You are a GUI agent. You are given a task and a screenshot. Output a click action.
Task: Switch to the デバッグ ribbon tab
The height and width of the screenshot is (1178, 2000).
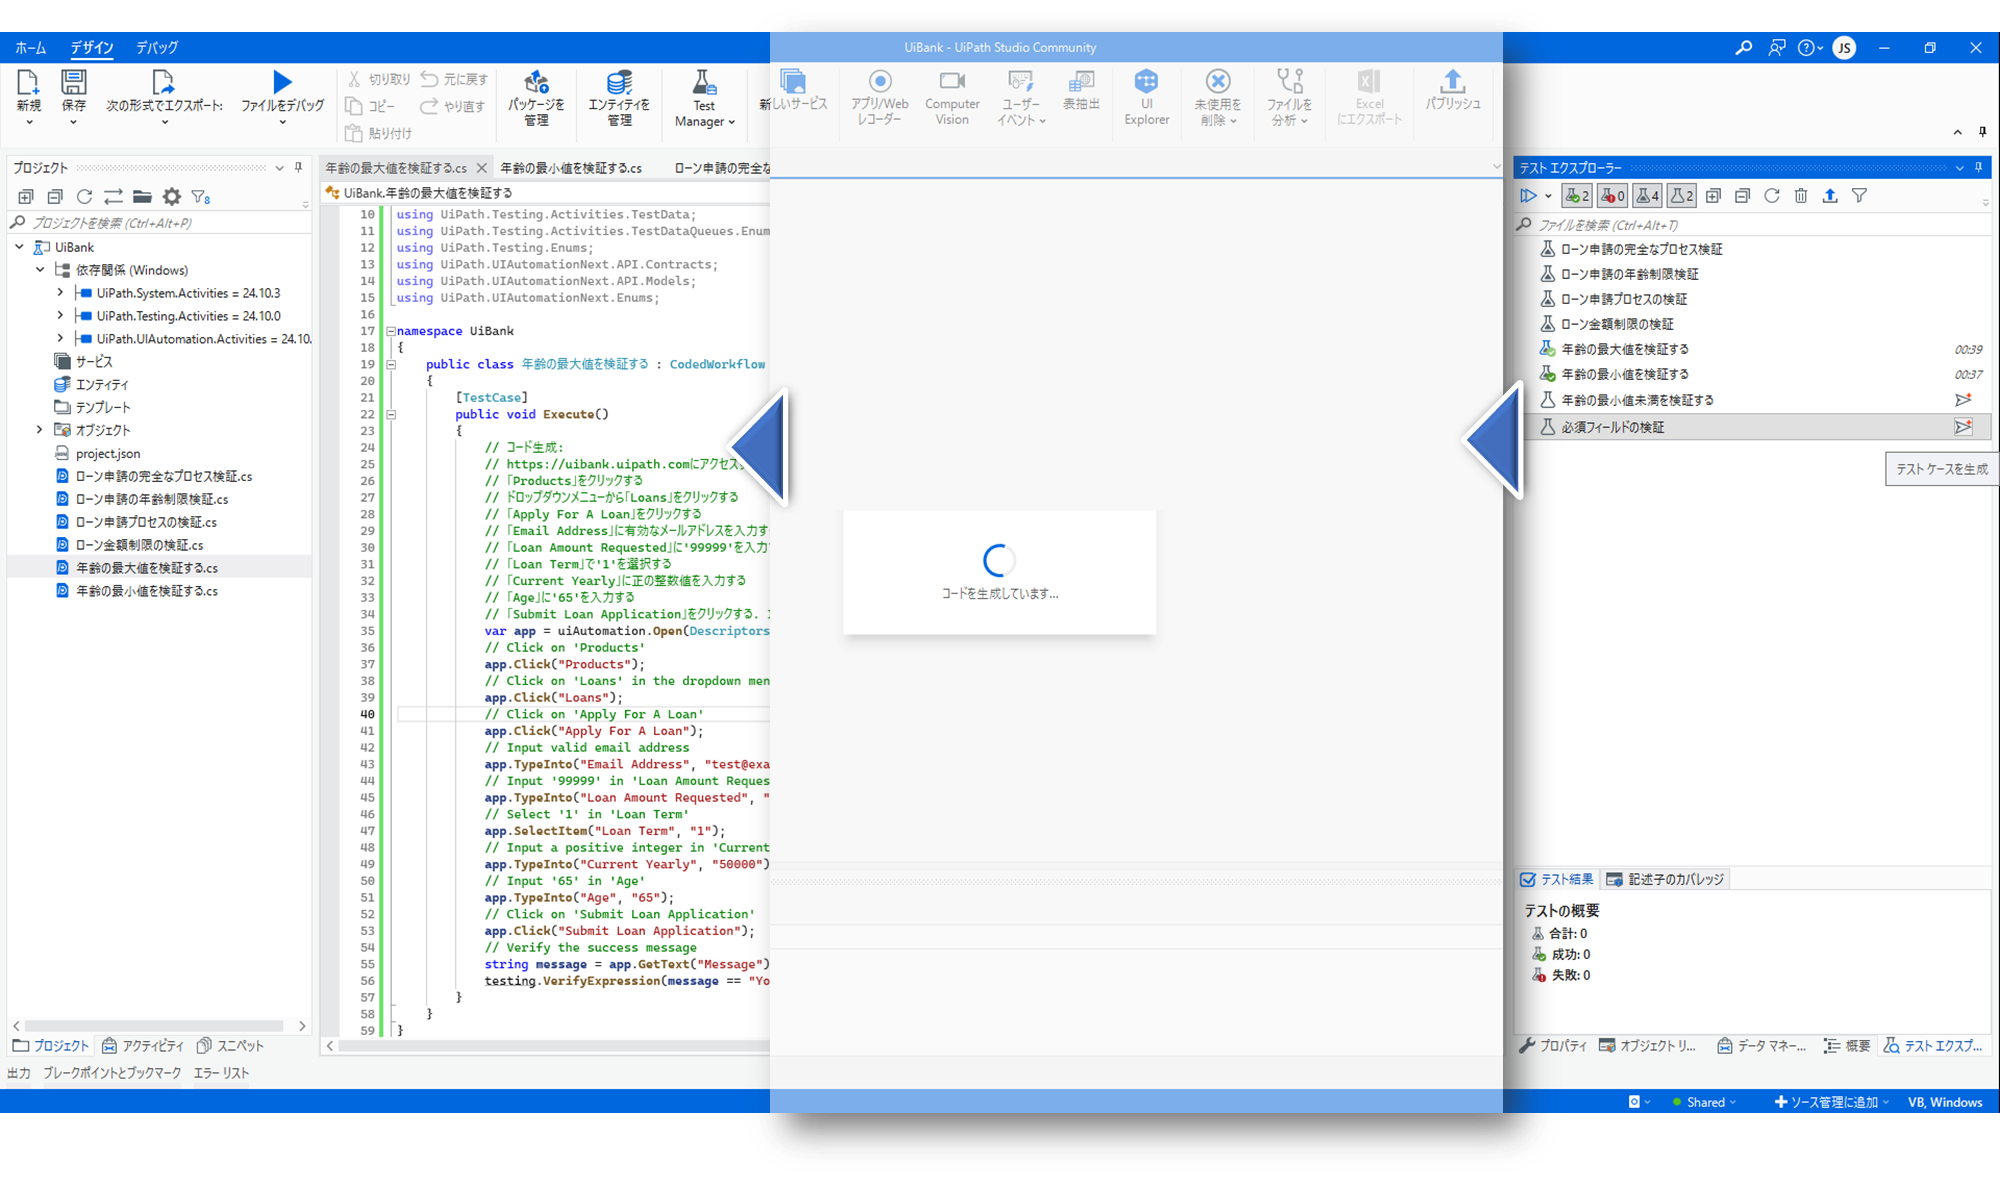pyautogui.click(x=157, y=47)
